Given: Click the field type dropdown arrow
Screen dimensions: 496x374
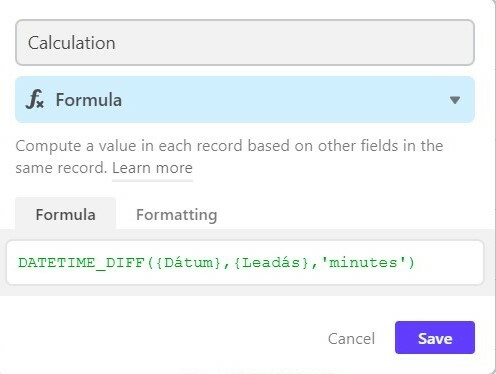Looking at the screenshot, I should pos(455,100).
